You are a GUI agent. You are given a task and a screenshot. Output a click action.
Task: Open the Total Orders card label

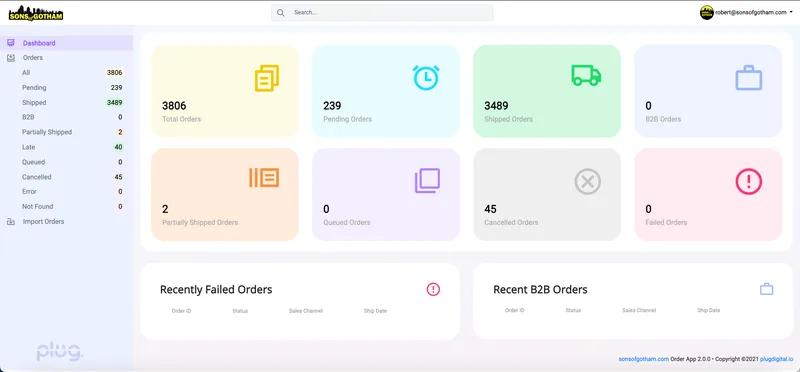pyautogui.click(x=182, y=119)
